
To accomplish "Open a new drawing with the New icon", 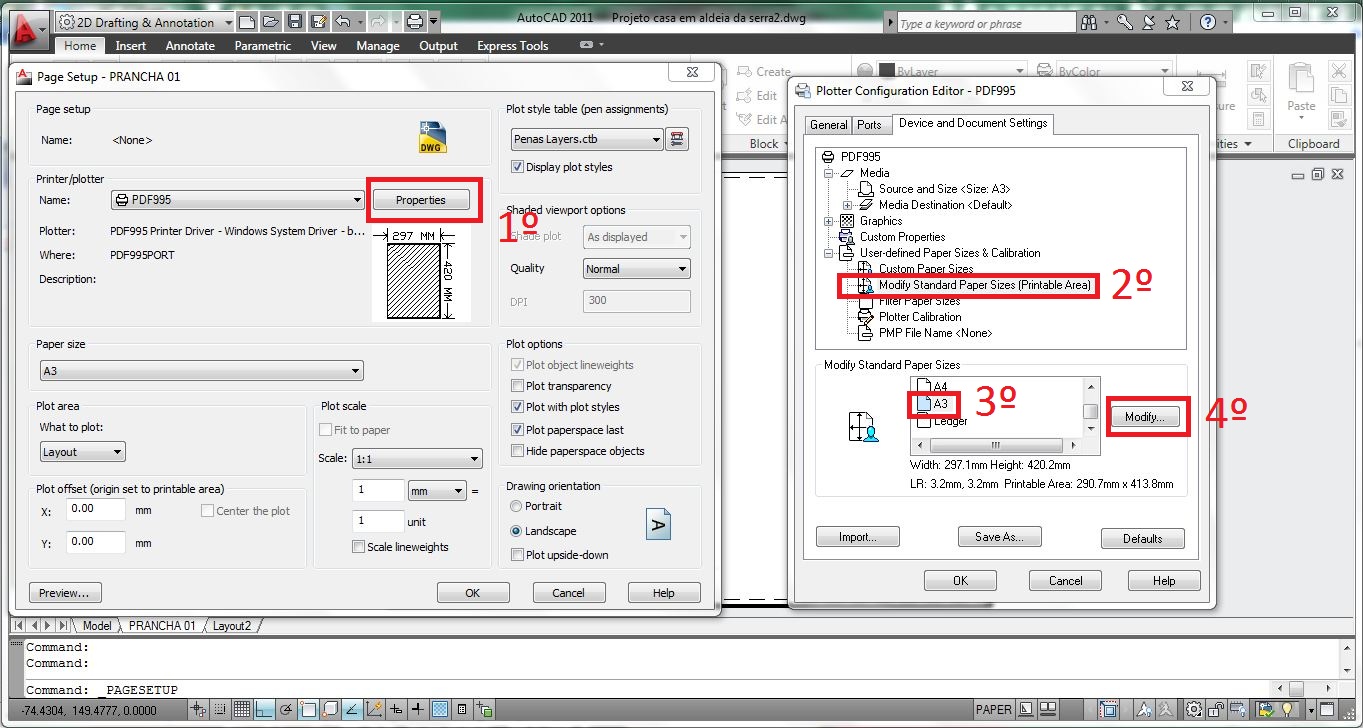I will pyautogui.click(x=247, y=21).
